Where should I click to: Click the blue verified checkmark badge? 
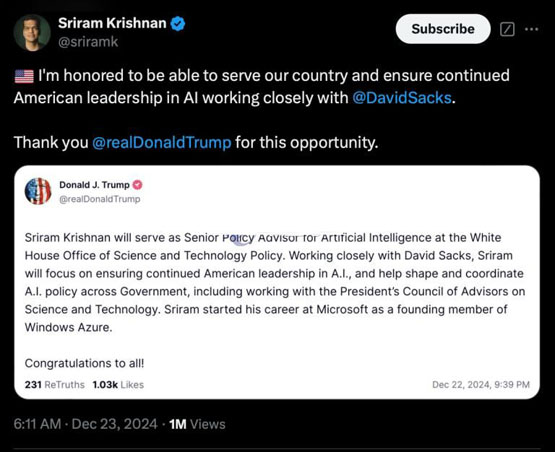pos(178,24)
